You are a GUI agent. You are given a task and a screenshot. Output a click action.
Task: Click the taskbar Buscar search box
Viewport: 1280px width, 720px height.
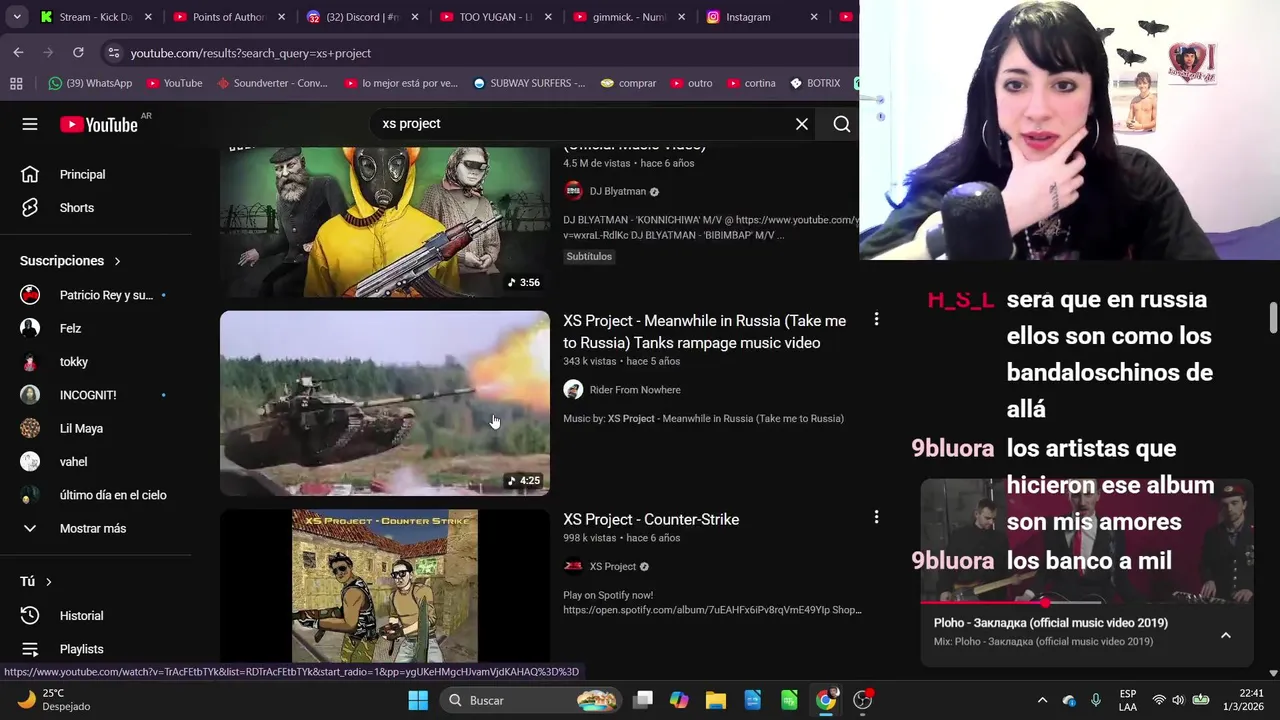[x=531, y=700]
